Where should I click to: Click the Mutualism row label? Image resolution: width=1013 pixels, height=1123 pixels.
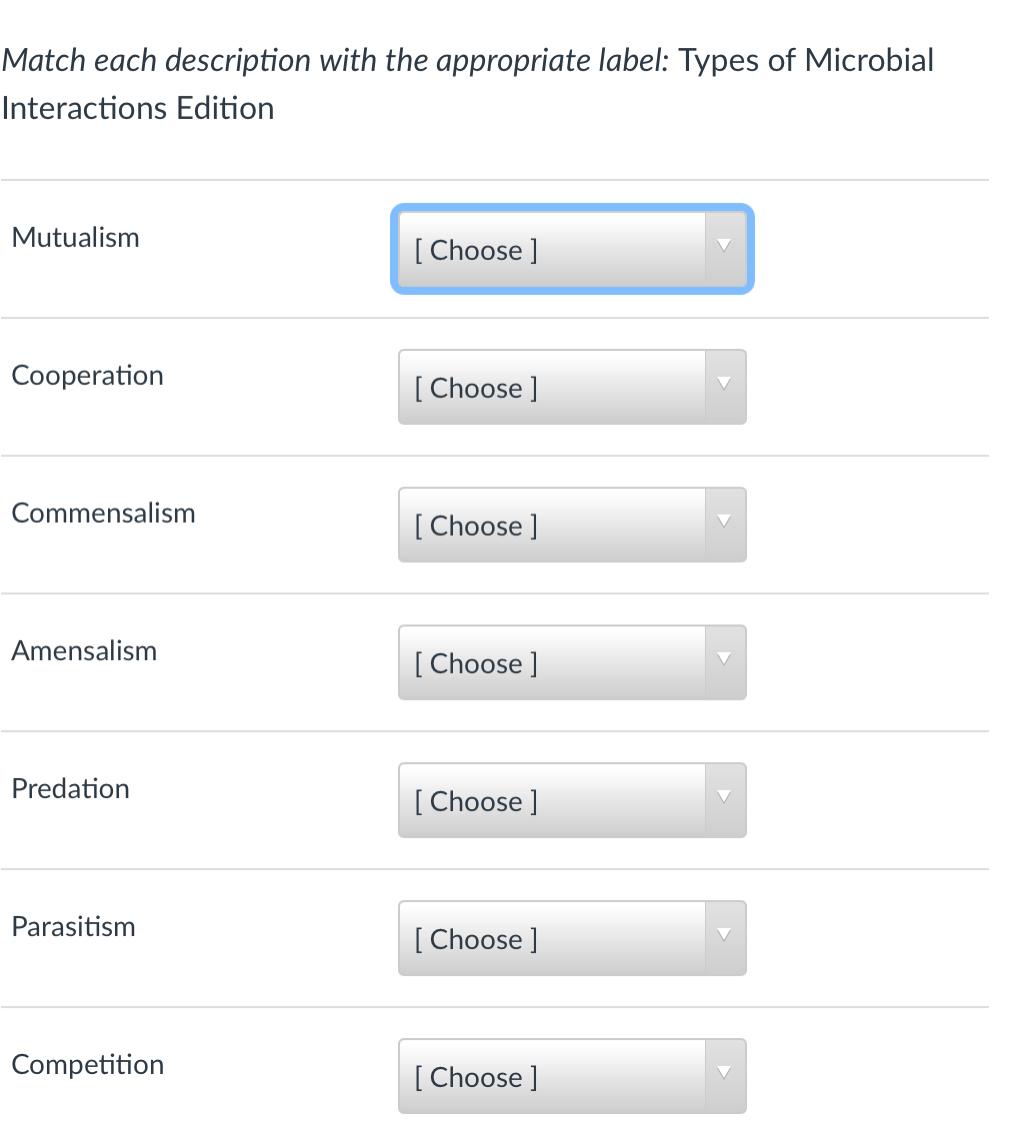74,237
